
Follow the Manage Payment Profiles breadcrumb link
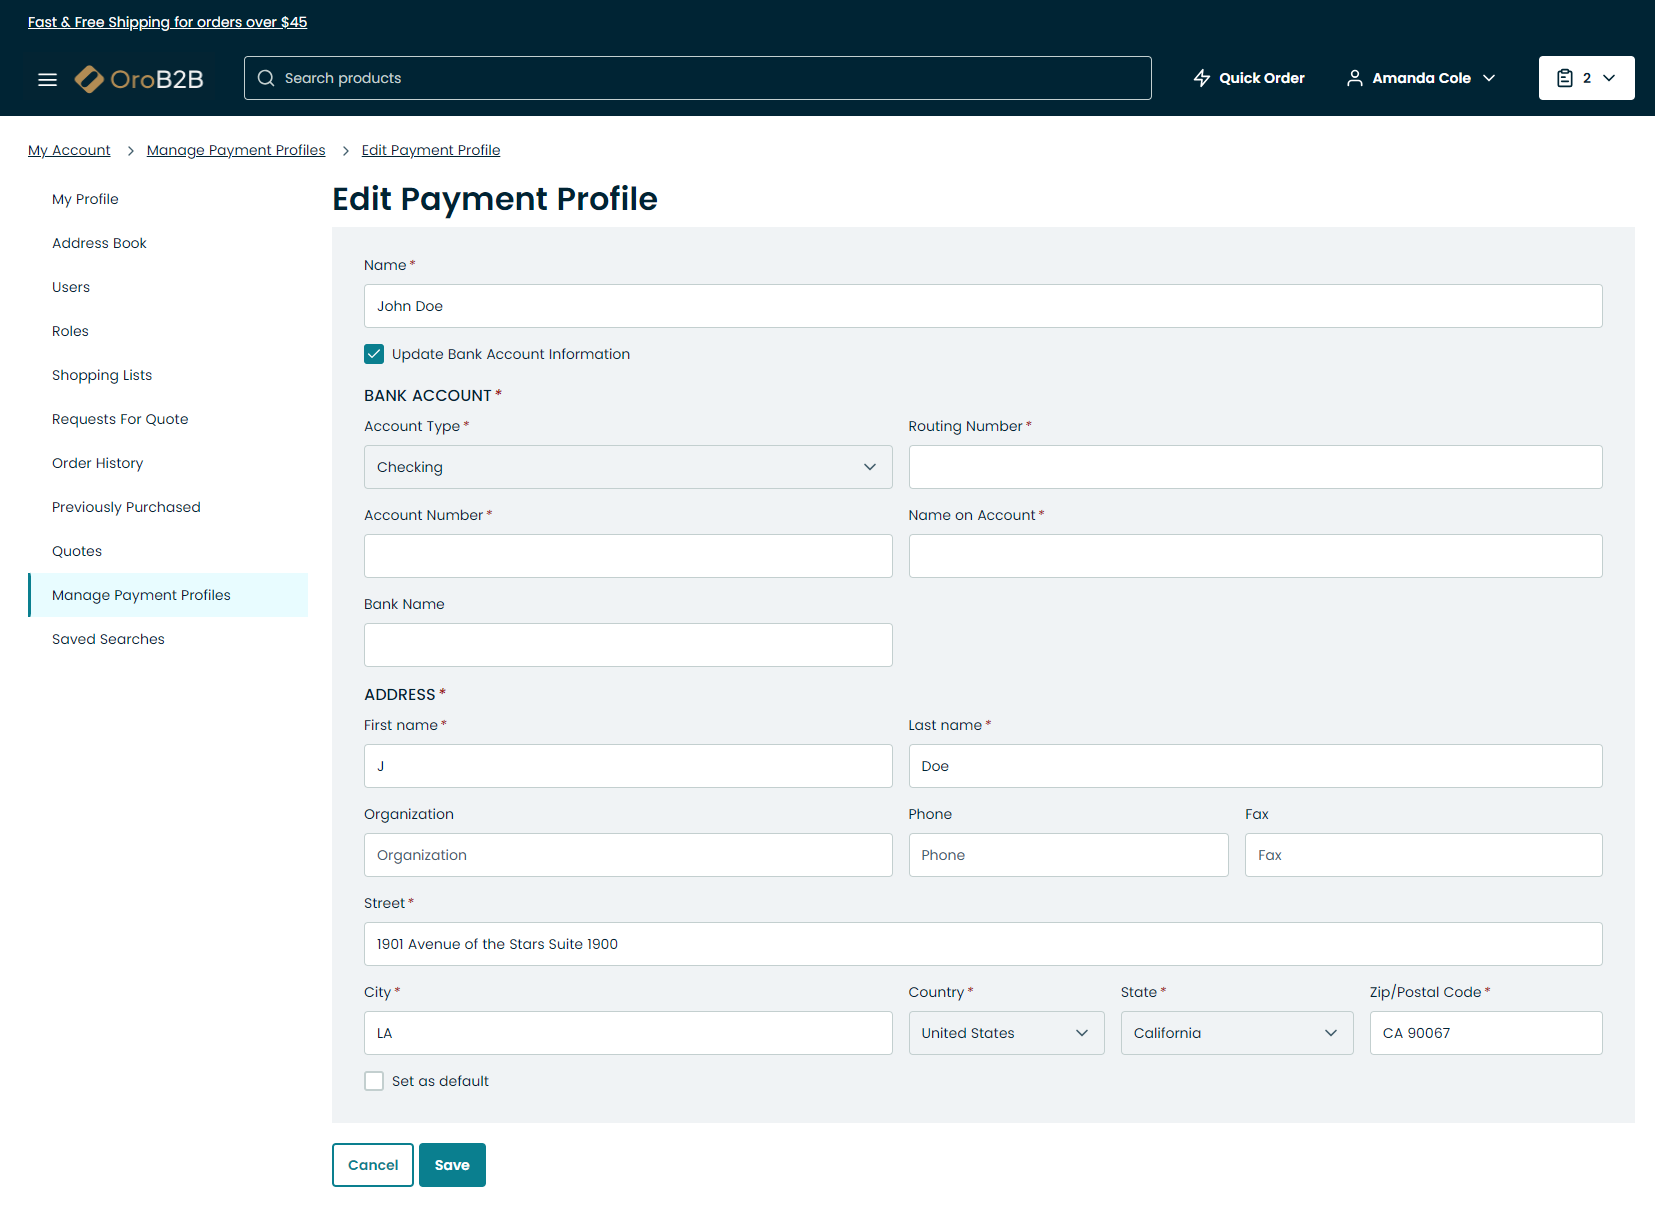click(236, 150)
